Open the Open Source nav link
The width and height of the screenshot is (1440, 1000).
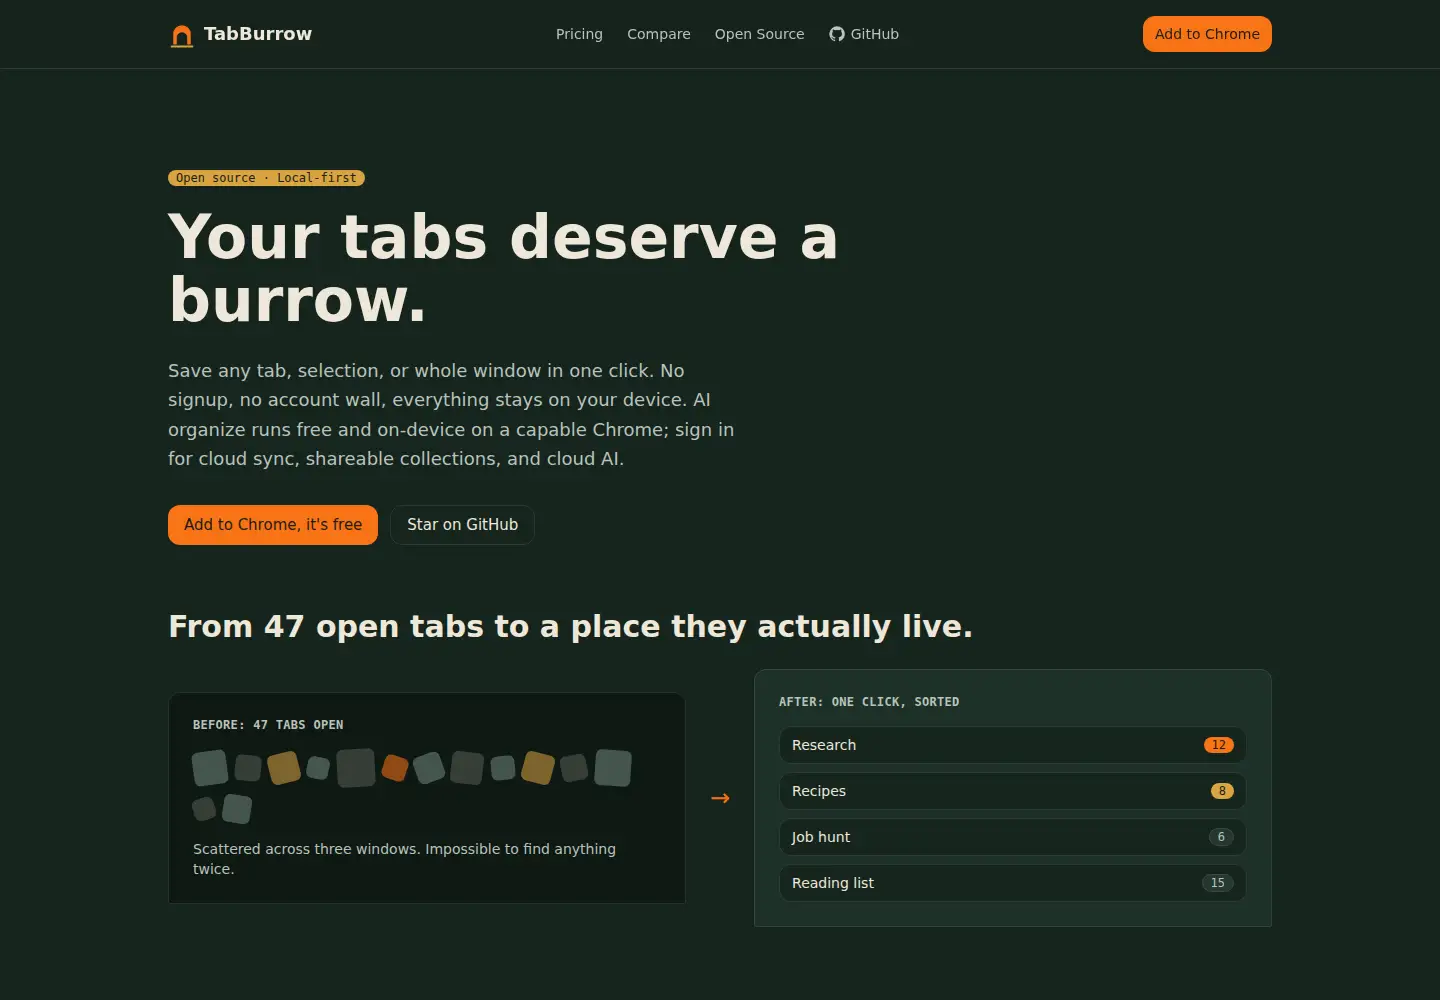(x=759, y=34)
